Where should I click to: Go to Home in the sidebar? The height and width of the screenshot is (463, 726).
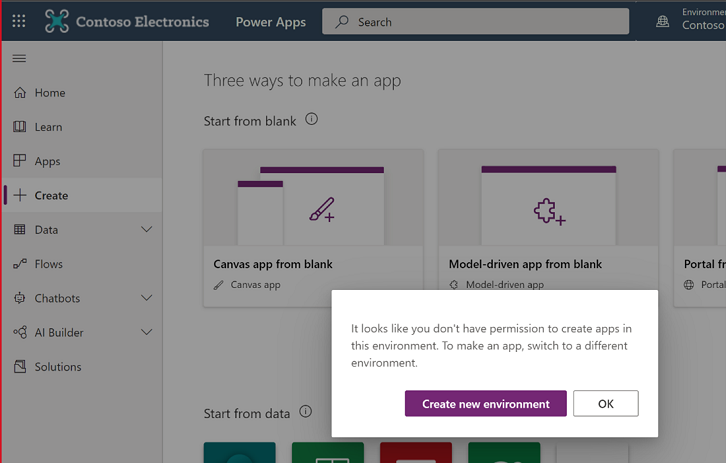(82, 93)
